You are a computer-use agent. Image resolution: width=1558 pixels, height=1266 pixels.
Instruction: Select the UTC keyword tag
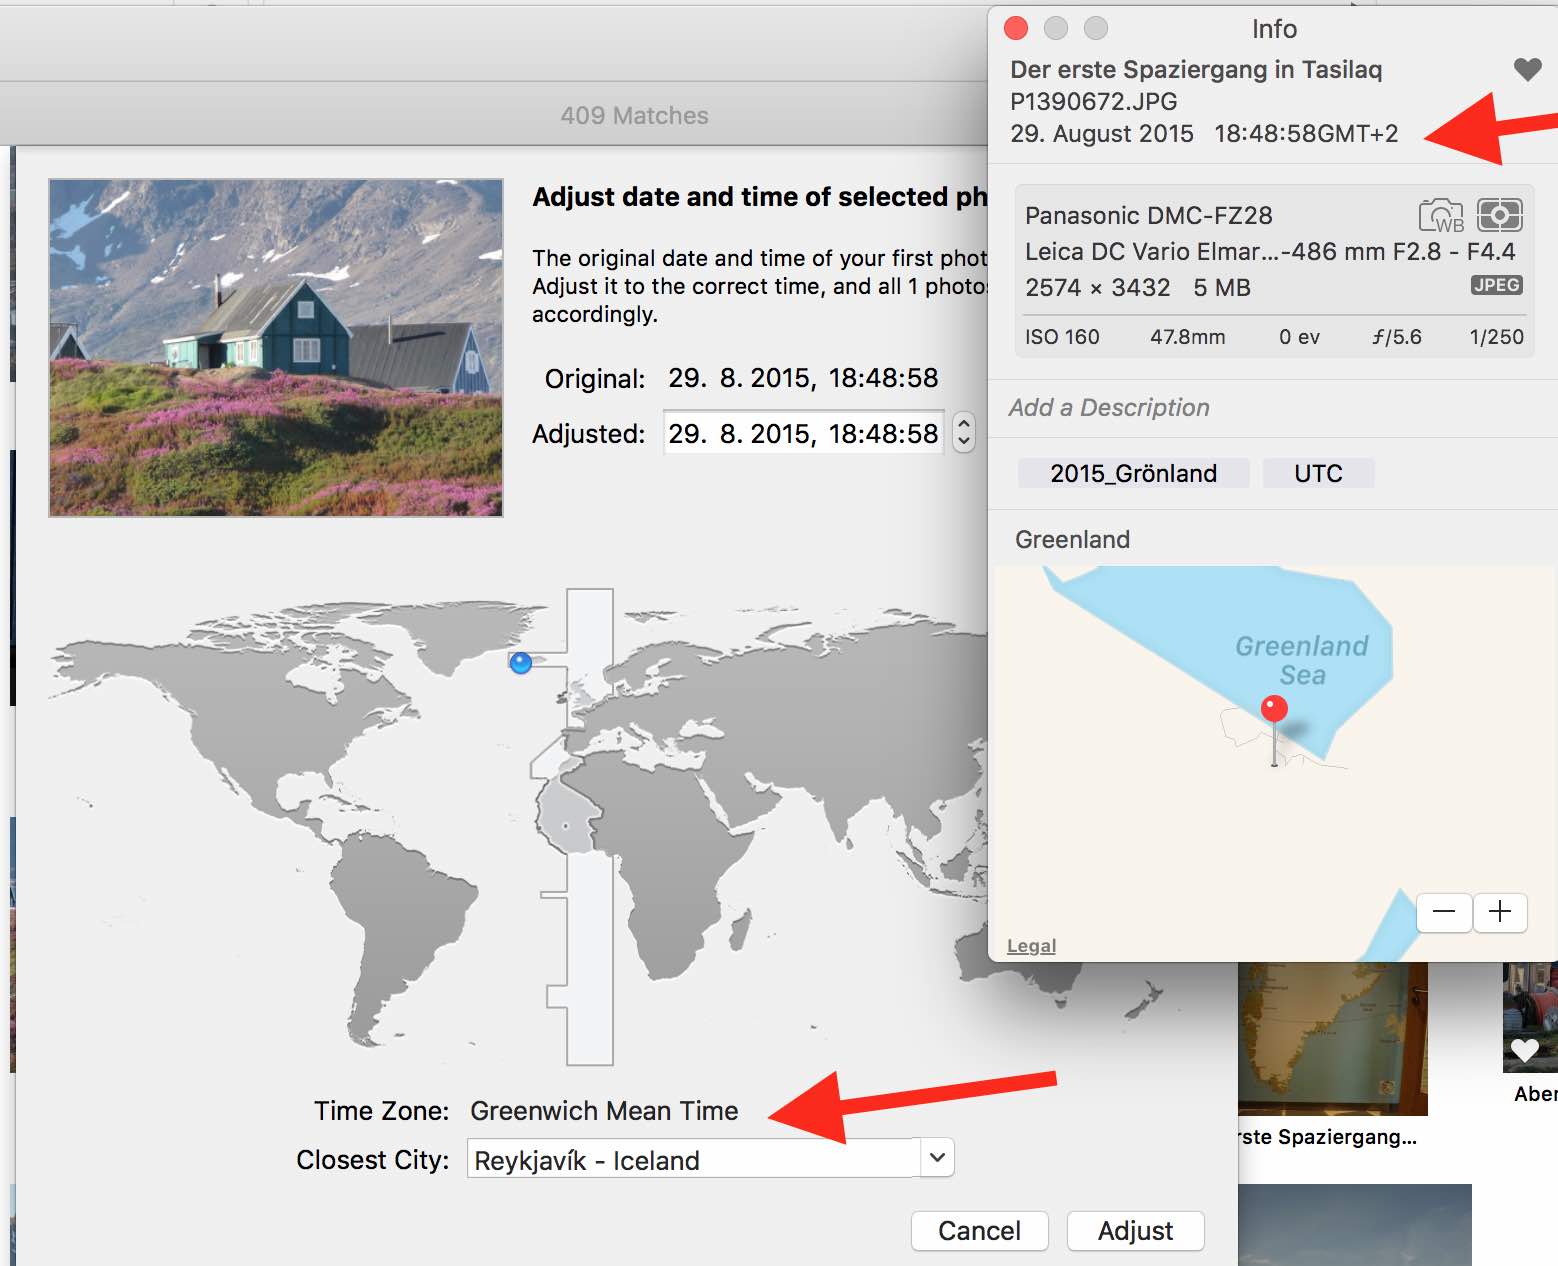(1318, 473)
